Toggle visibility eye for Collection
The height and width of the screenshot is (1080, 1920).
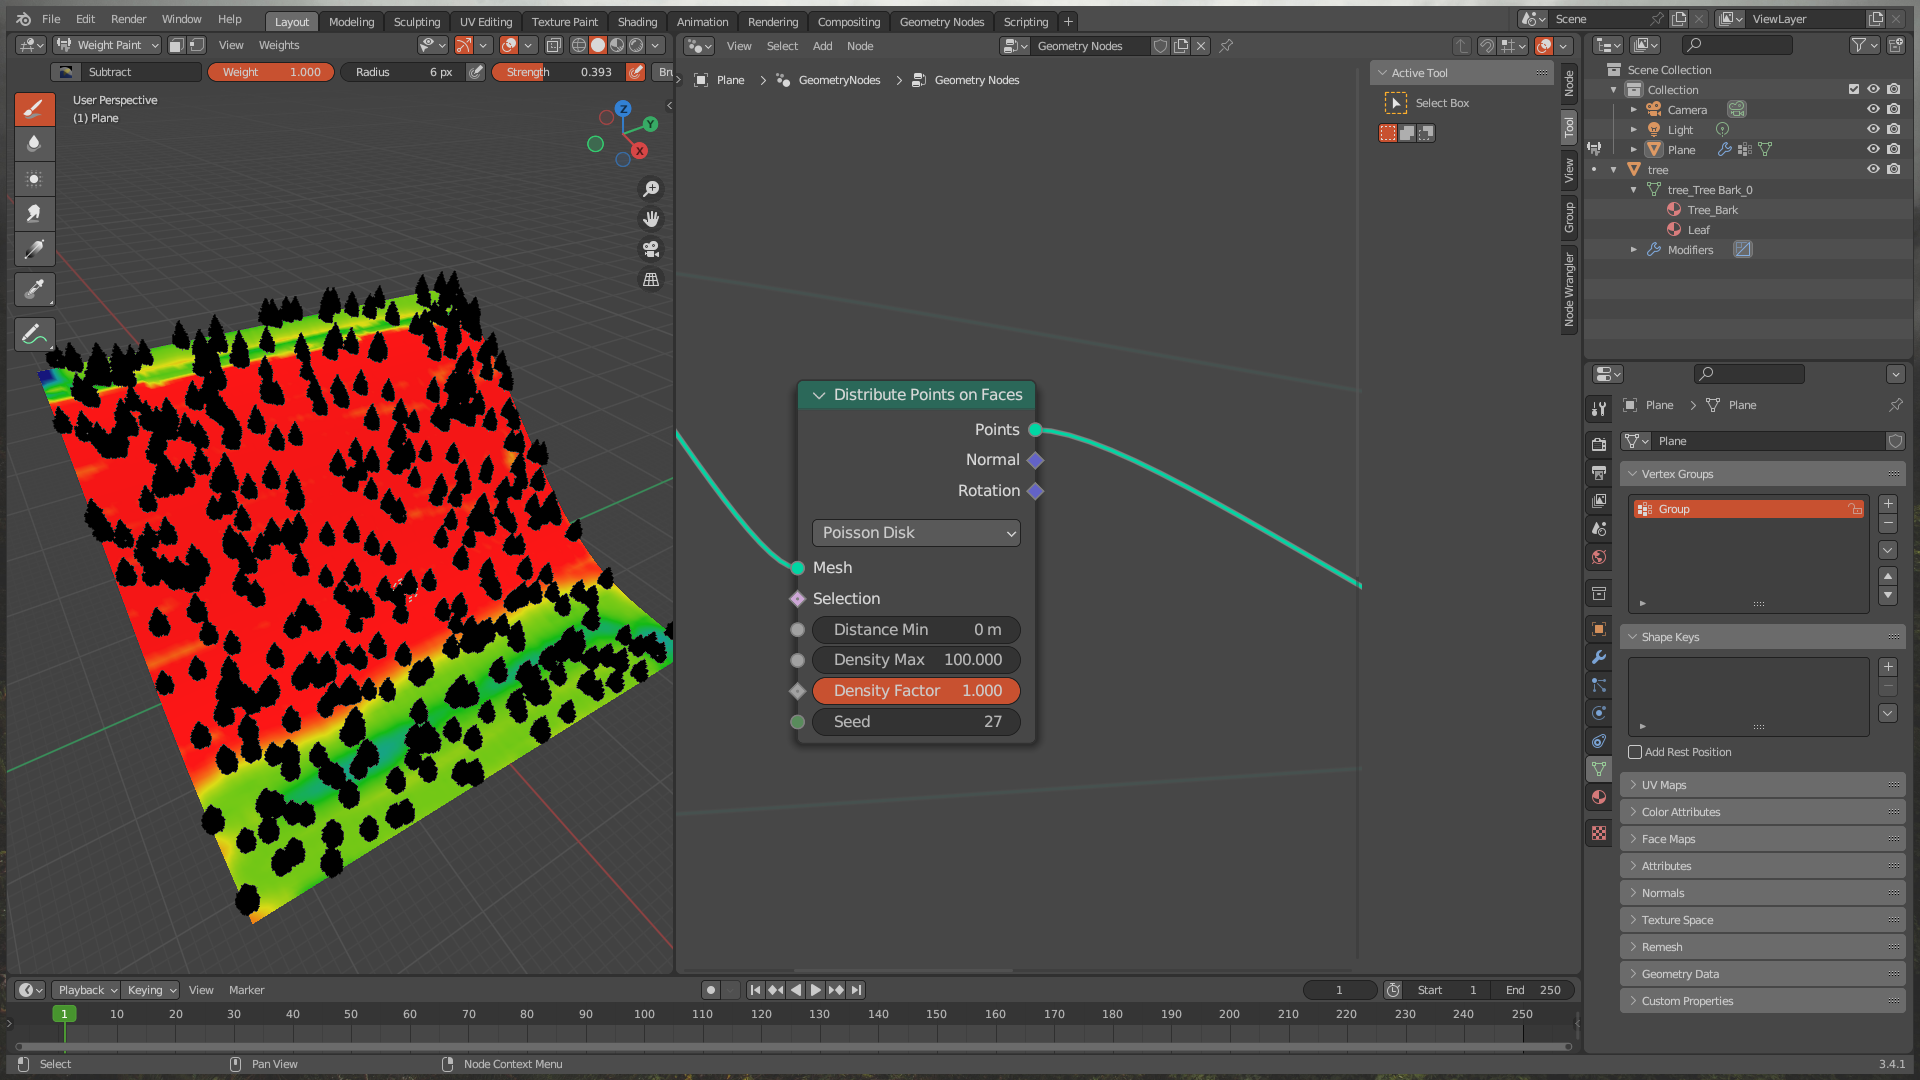(x=1873, y=90)
